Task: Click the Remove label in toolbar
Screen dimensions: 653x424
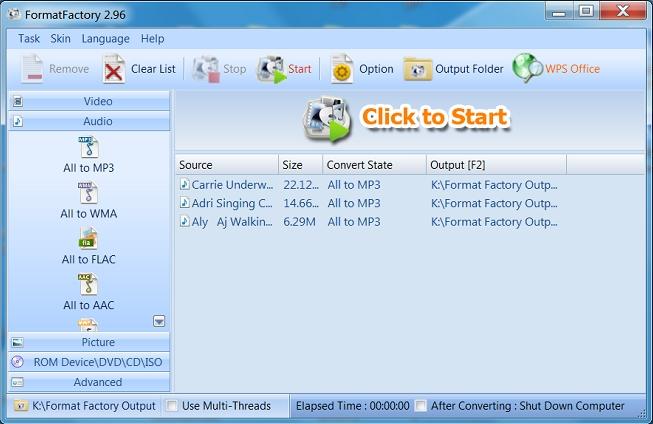Action: [69, 69]
